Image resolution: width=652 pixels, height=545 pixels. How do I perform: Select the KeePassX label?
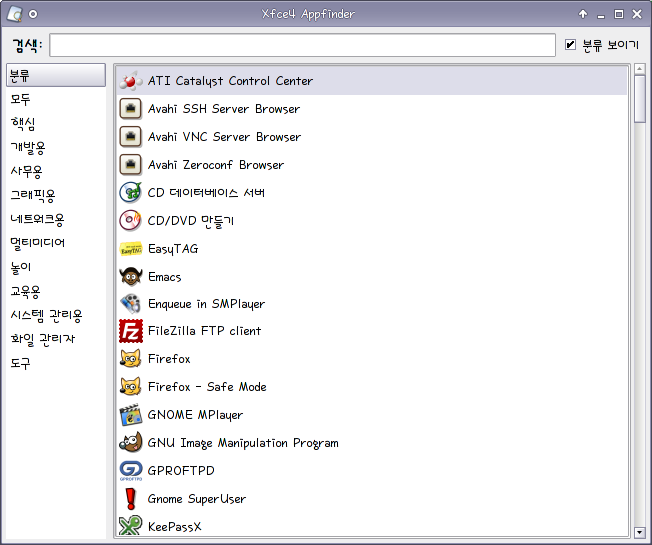click(175, 527)
